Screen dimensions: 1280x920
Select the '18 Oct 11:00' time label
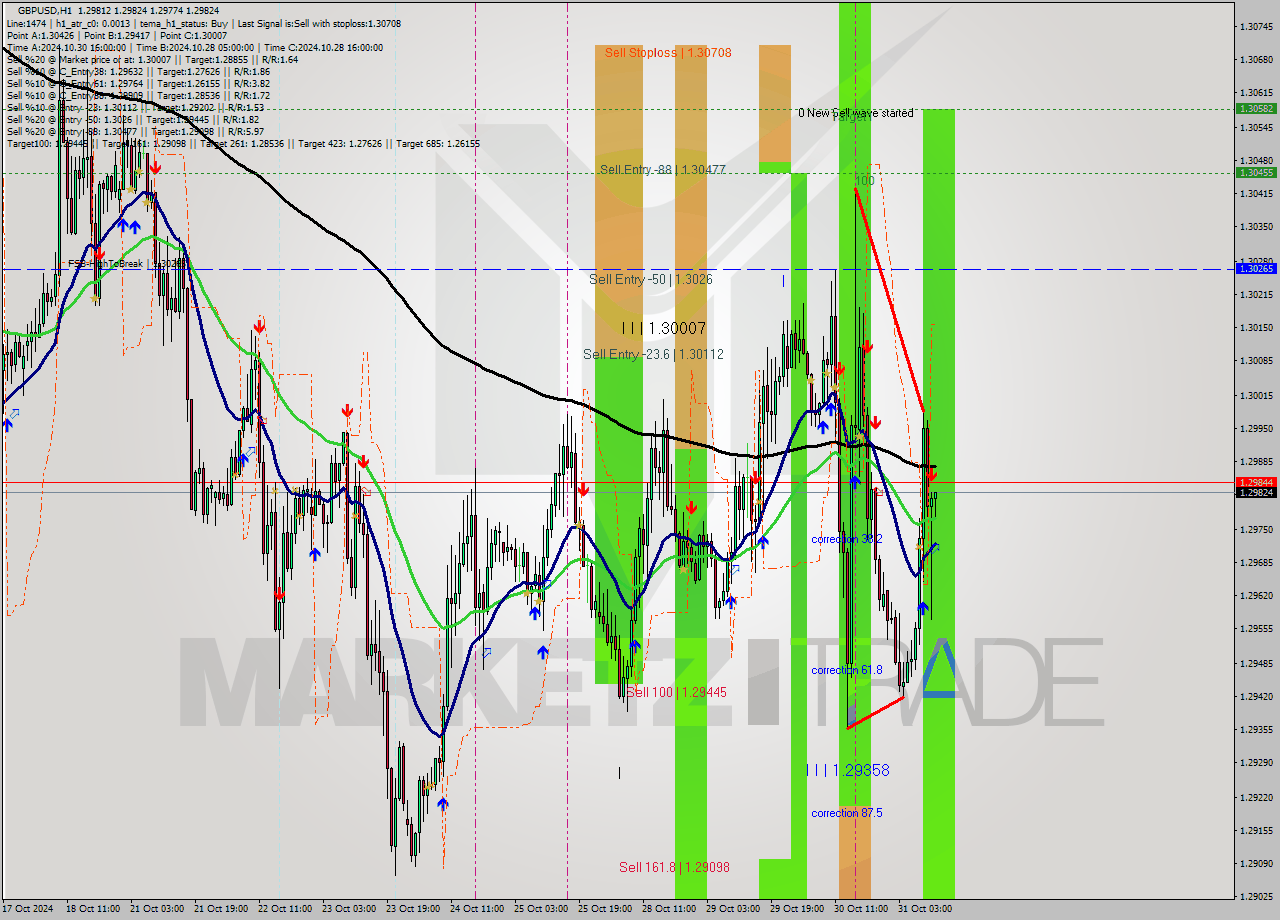click(93, 909)
